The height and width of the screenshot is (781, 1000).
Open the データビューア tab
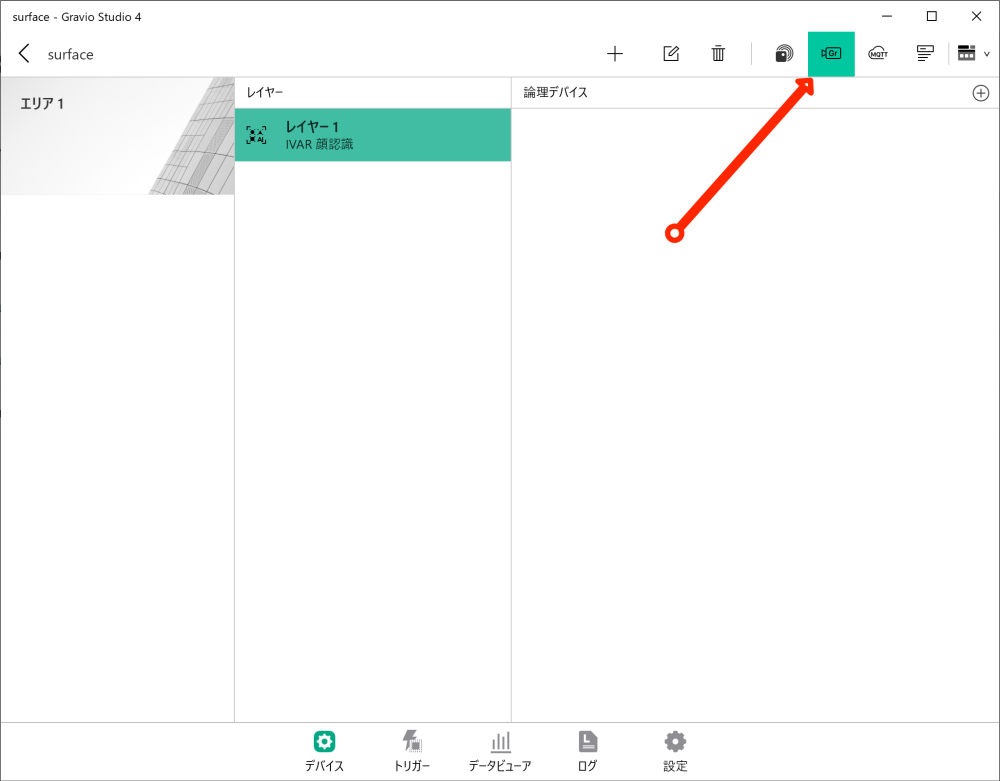pos(500,751)
